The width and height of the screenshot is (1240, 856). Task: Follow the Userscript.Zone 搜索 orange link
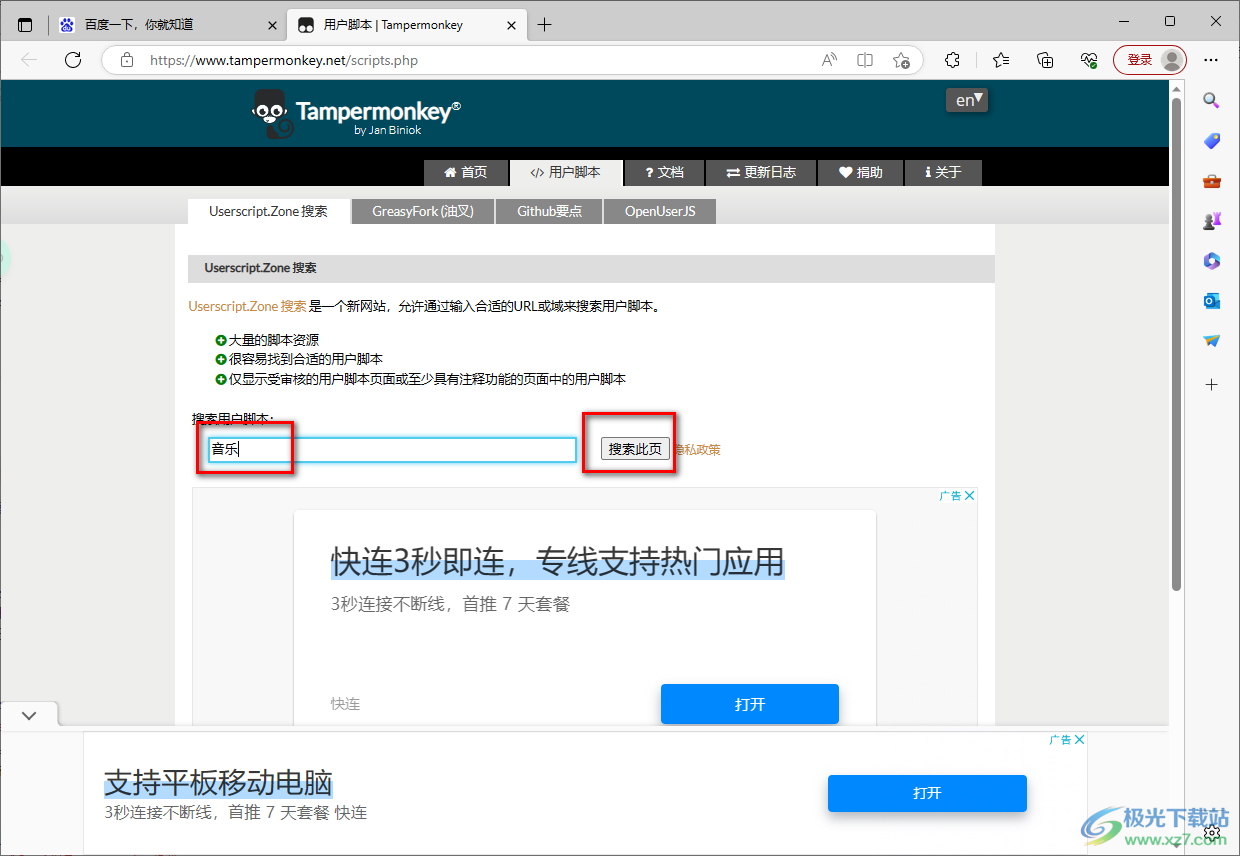[247, 307]
